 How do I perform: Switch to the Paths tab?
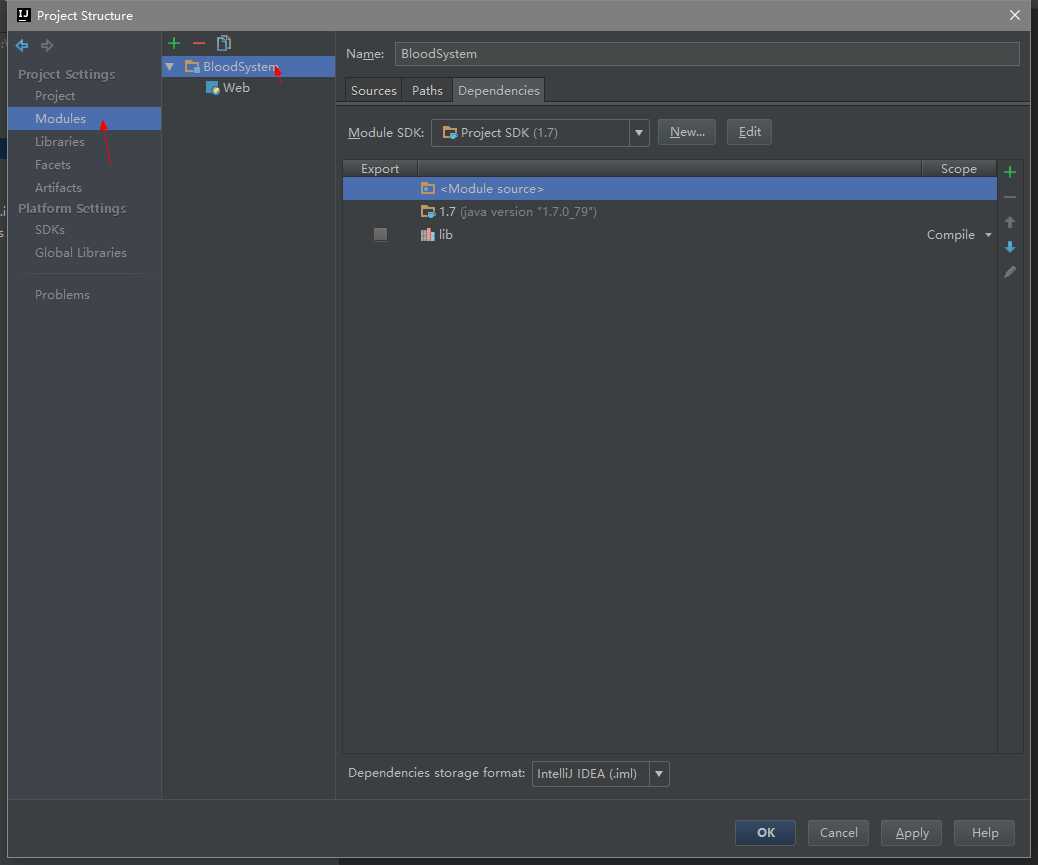click(427, 91)
